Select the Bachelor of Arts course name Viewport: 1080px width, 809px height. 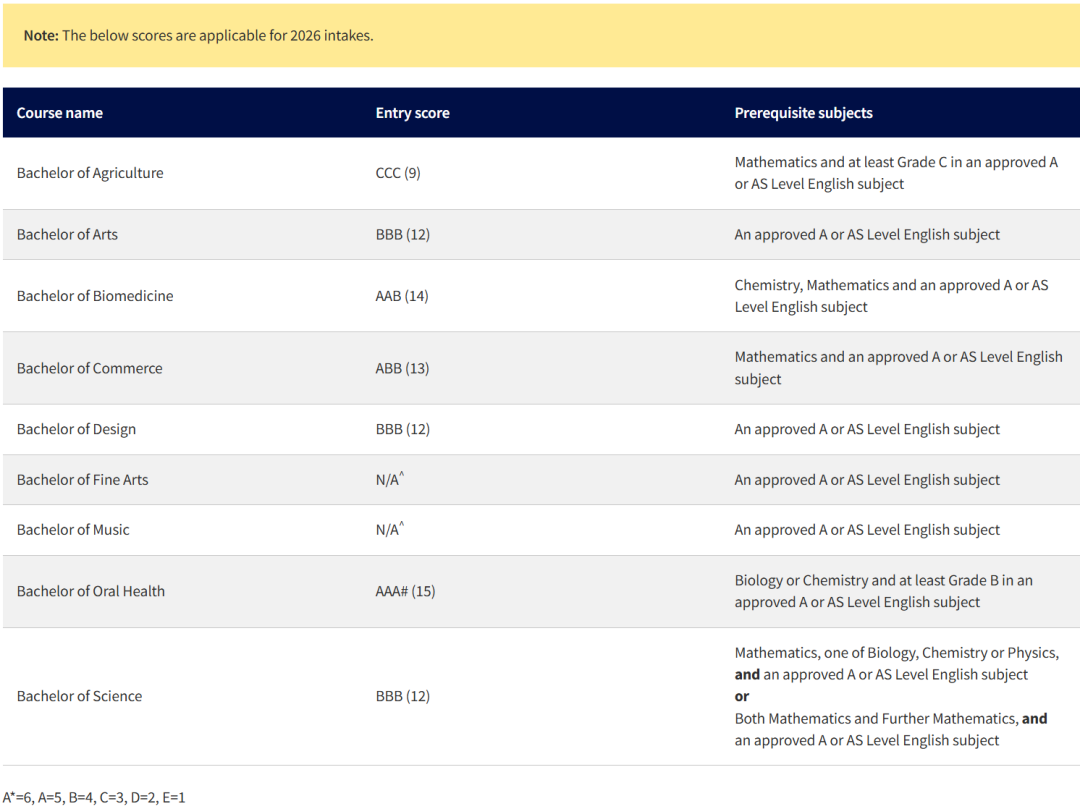(67, 235)
